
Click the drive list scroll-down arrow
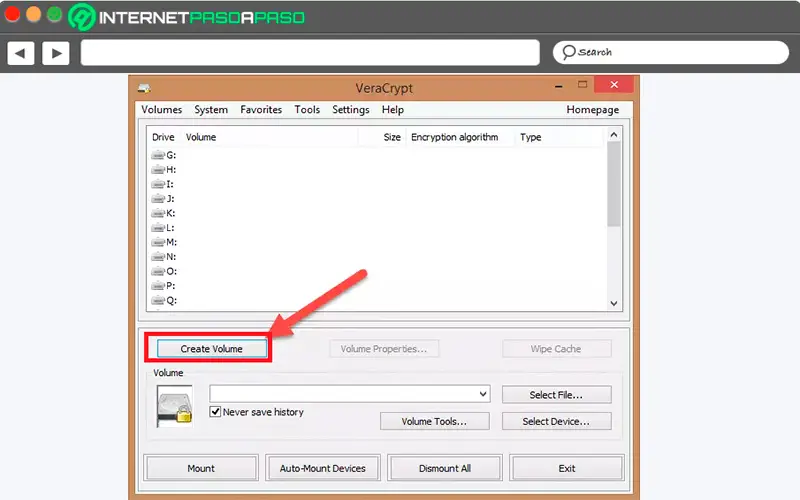[x=614, y=303]
